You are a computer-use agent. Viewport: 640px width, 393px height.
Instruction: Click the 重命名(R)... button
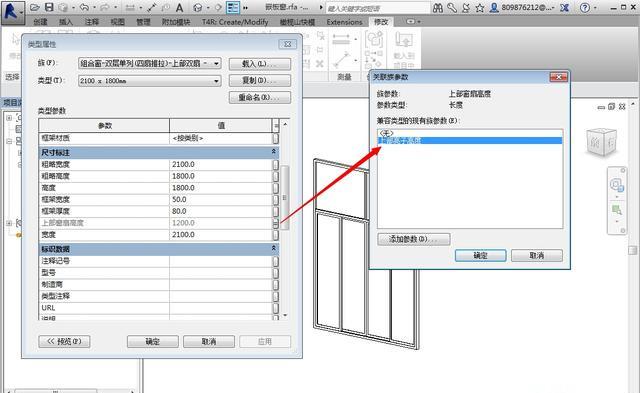(x=260, y=98)
